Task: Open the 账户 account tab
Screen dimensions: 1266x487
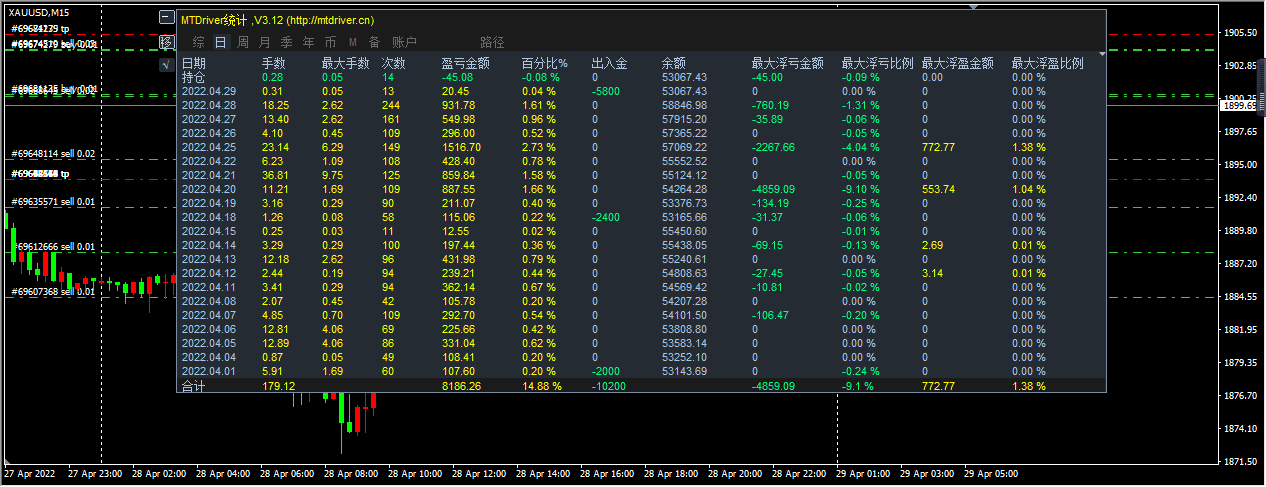Action: [404, 42]
